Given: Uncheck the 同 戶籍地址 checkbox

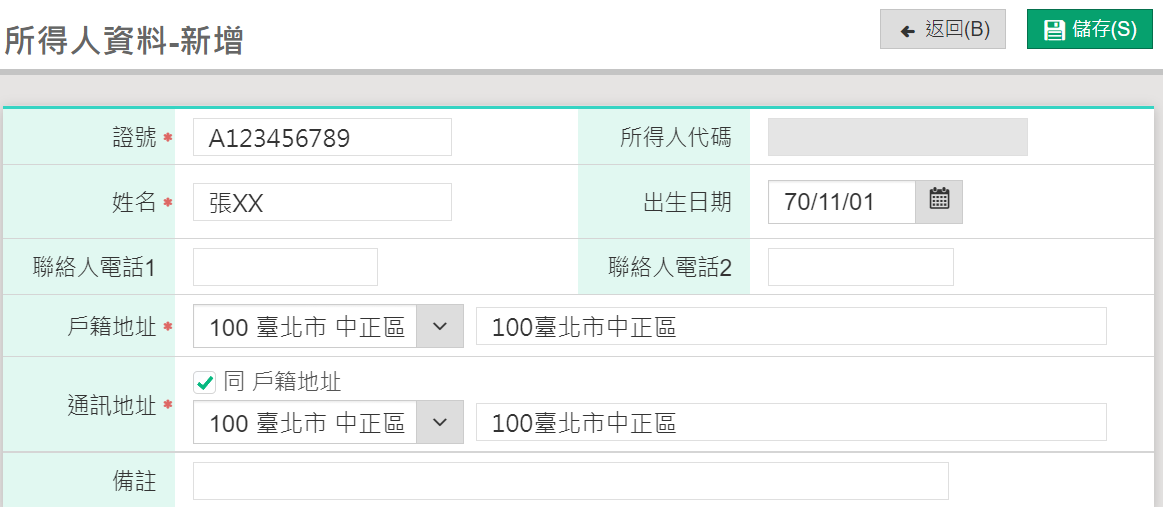Looking at the screenshot, I should point(205,382).
